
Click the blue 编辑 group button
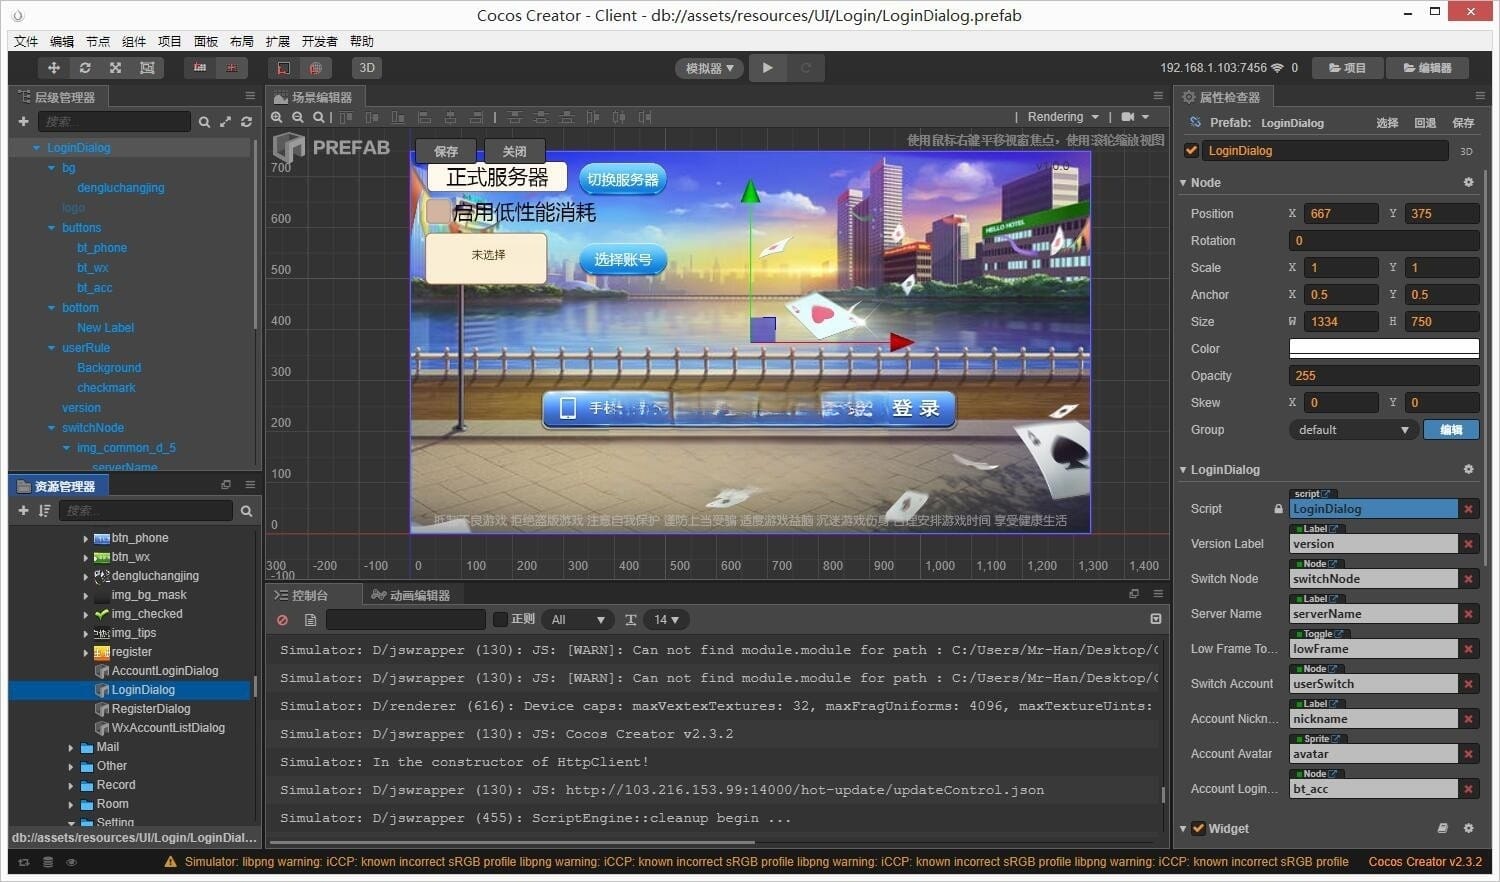point(1451,430)
